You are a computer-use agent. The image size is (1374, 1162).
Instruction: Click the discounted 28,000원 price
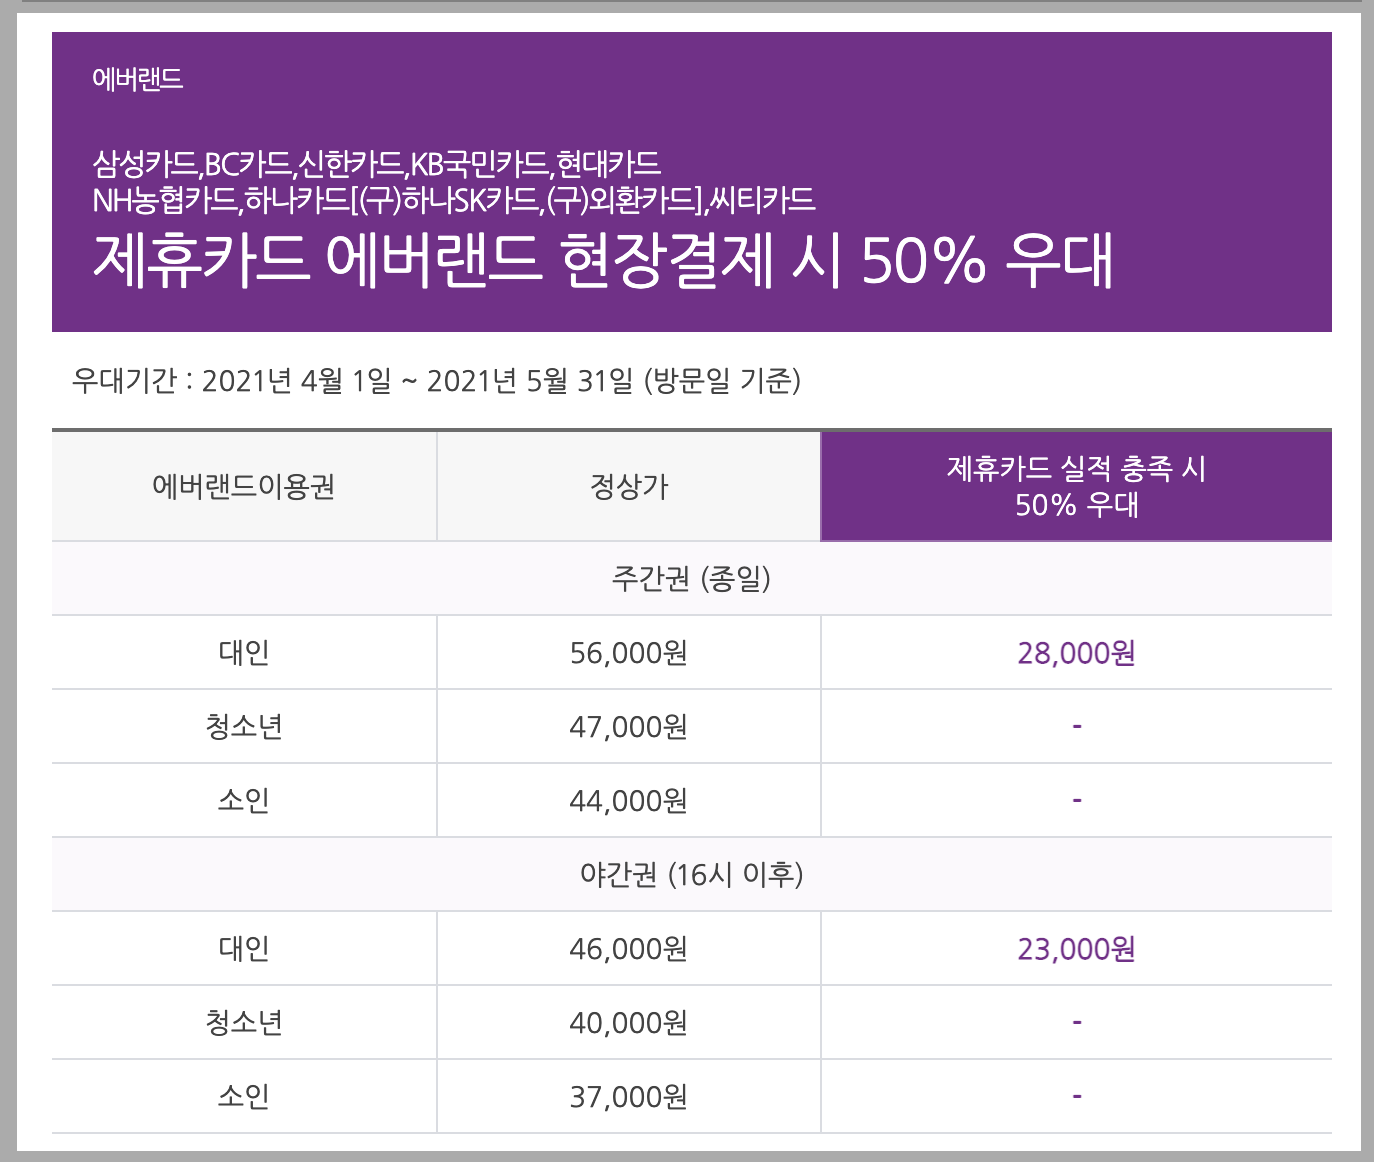coord(1077,653)
